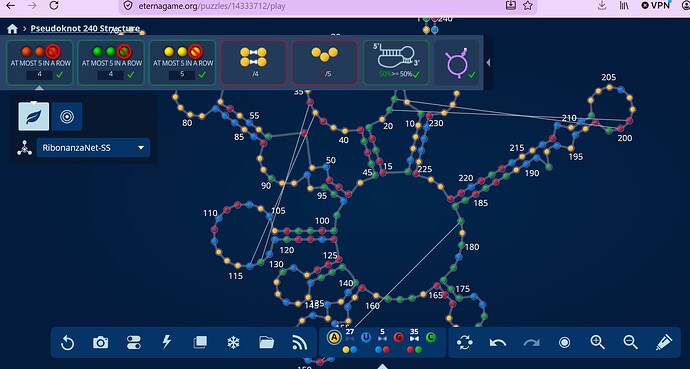The height and width of the screenshot is (369, 690).
Task: Select the yellow A base paint button
Action: pyautogui.click(x=335, y=337)
